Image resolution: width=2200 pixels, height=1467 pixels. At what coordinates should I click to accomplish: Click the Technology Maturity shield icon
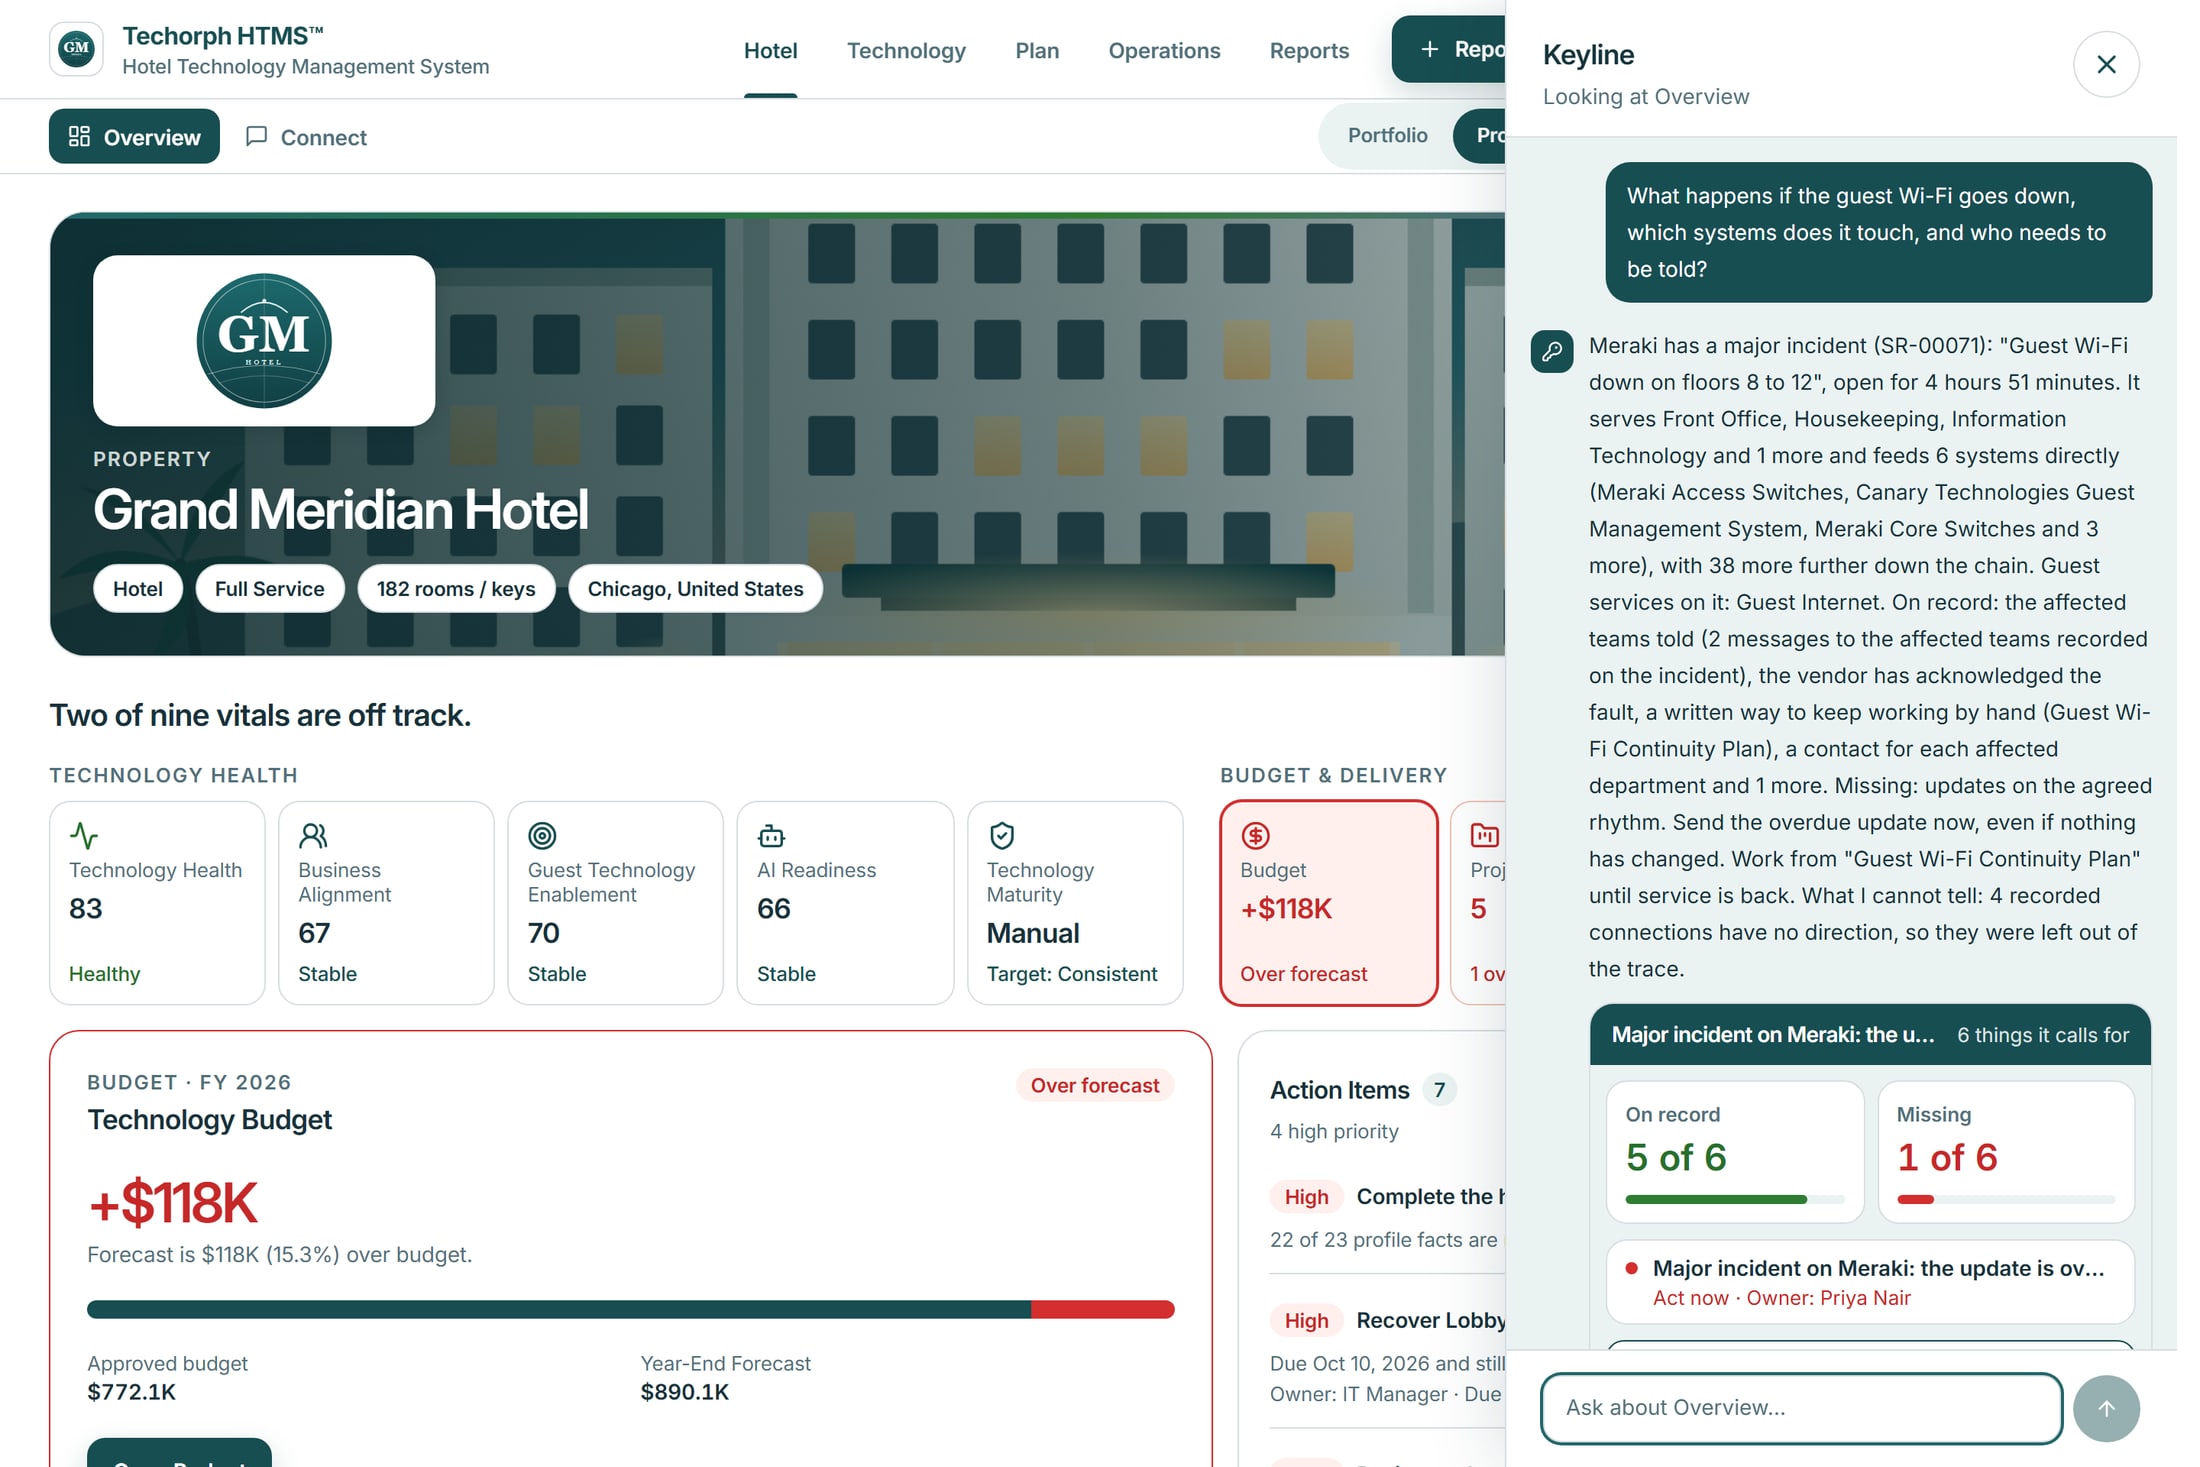[1002, 835]
